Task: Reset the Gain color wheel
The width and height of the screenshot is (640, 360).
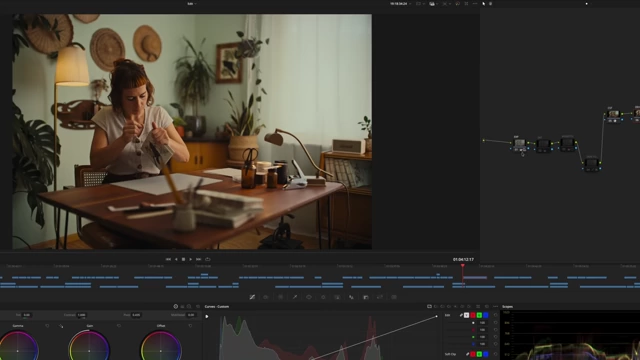Action: 119,326
